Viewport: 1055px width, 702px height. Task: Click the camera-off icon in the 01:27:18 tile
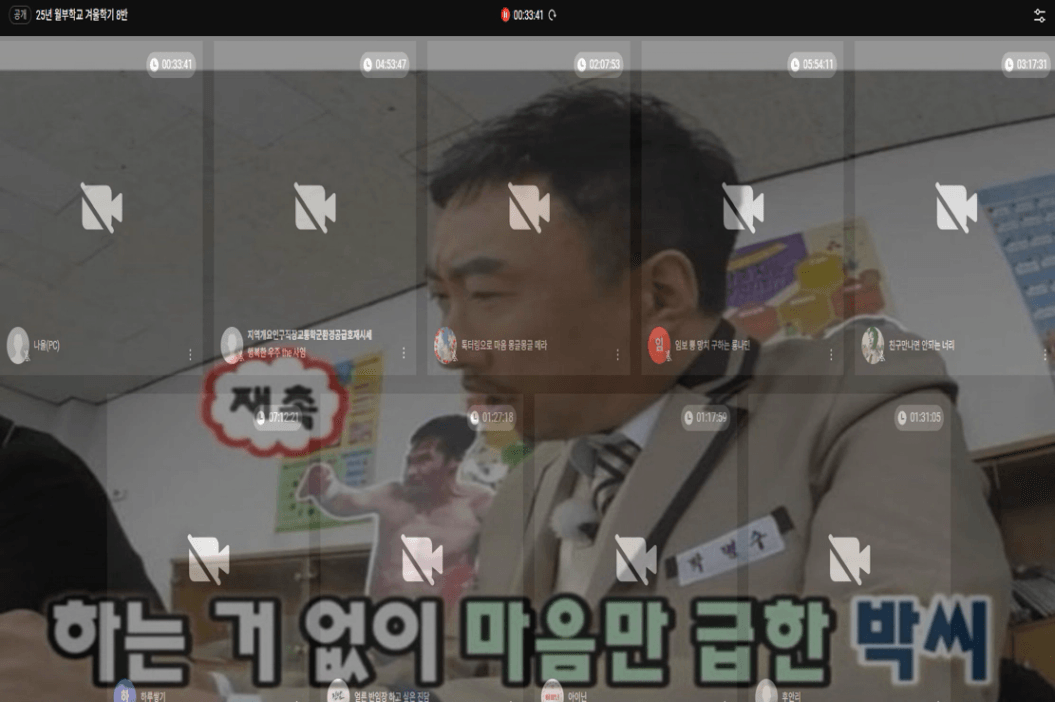[422, 560]
